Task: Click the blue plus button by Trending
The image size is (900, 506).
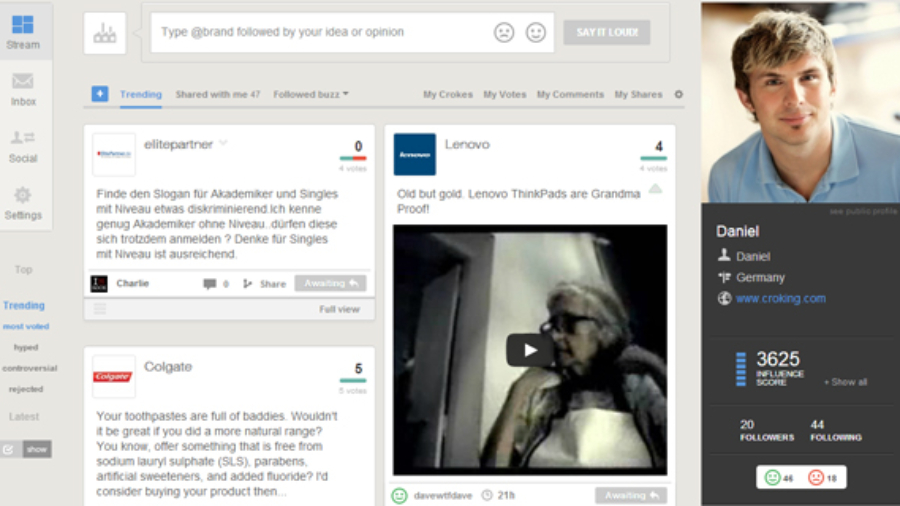Action: [x=100, y=94]
